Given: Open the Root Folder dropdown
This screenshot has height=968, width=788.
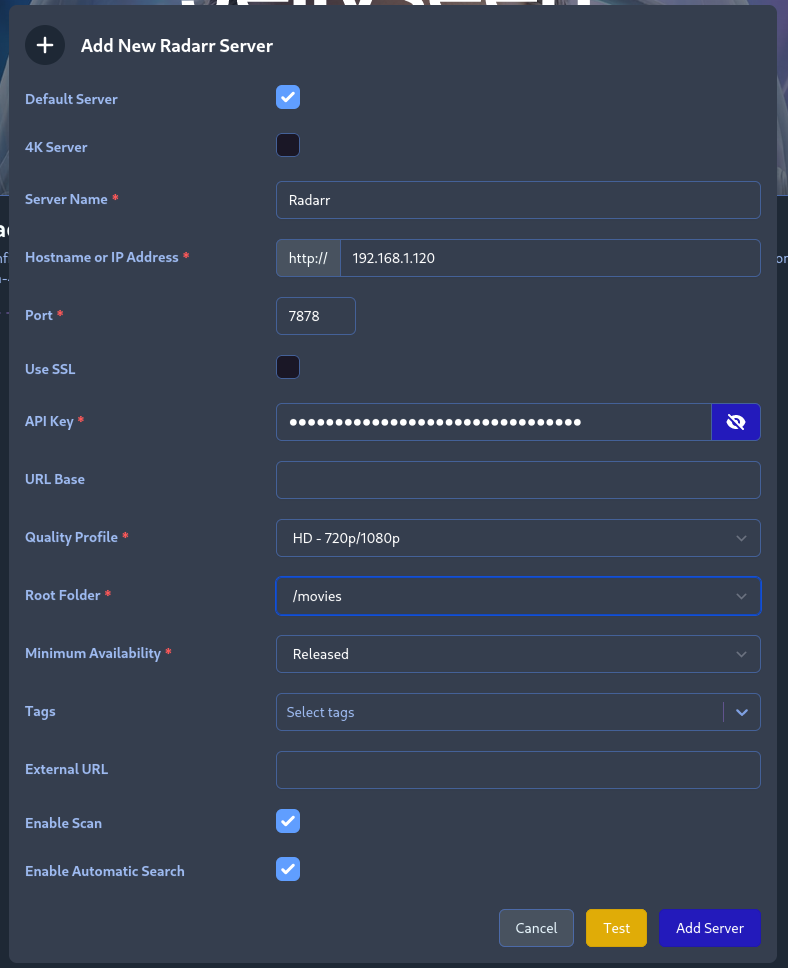Looking at the screenshot, I should pyautogui.click(x=518, y=596).
